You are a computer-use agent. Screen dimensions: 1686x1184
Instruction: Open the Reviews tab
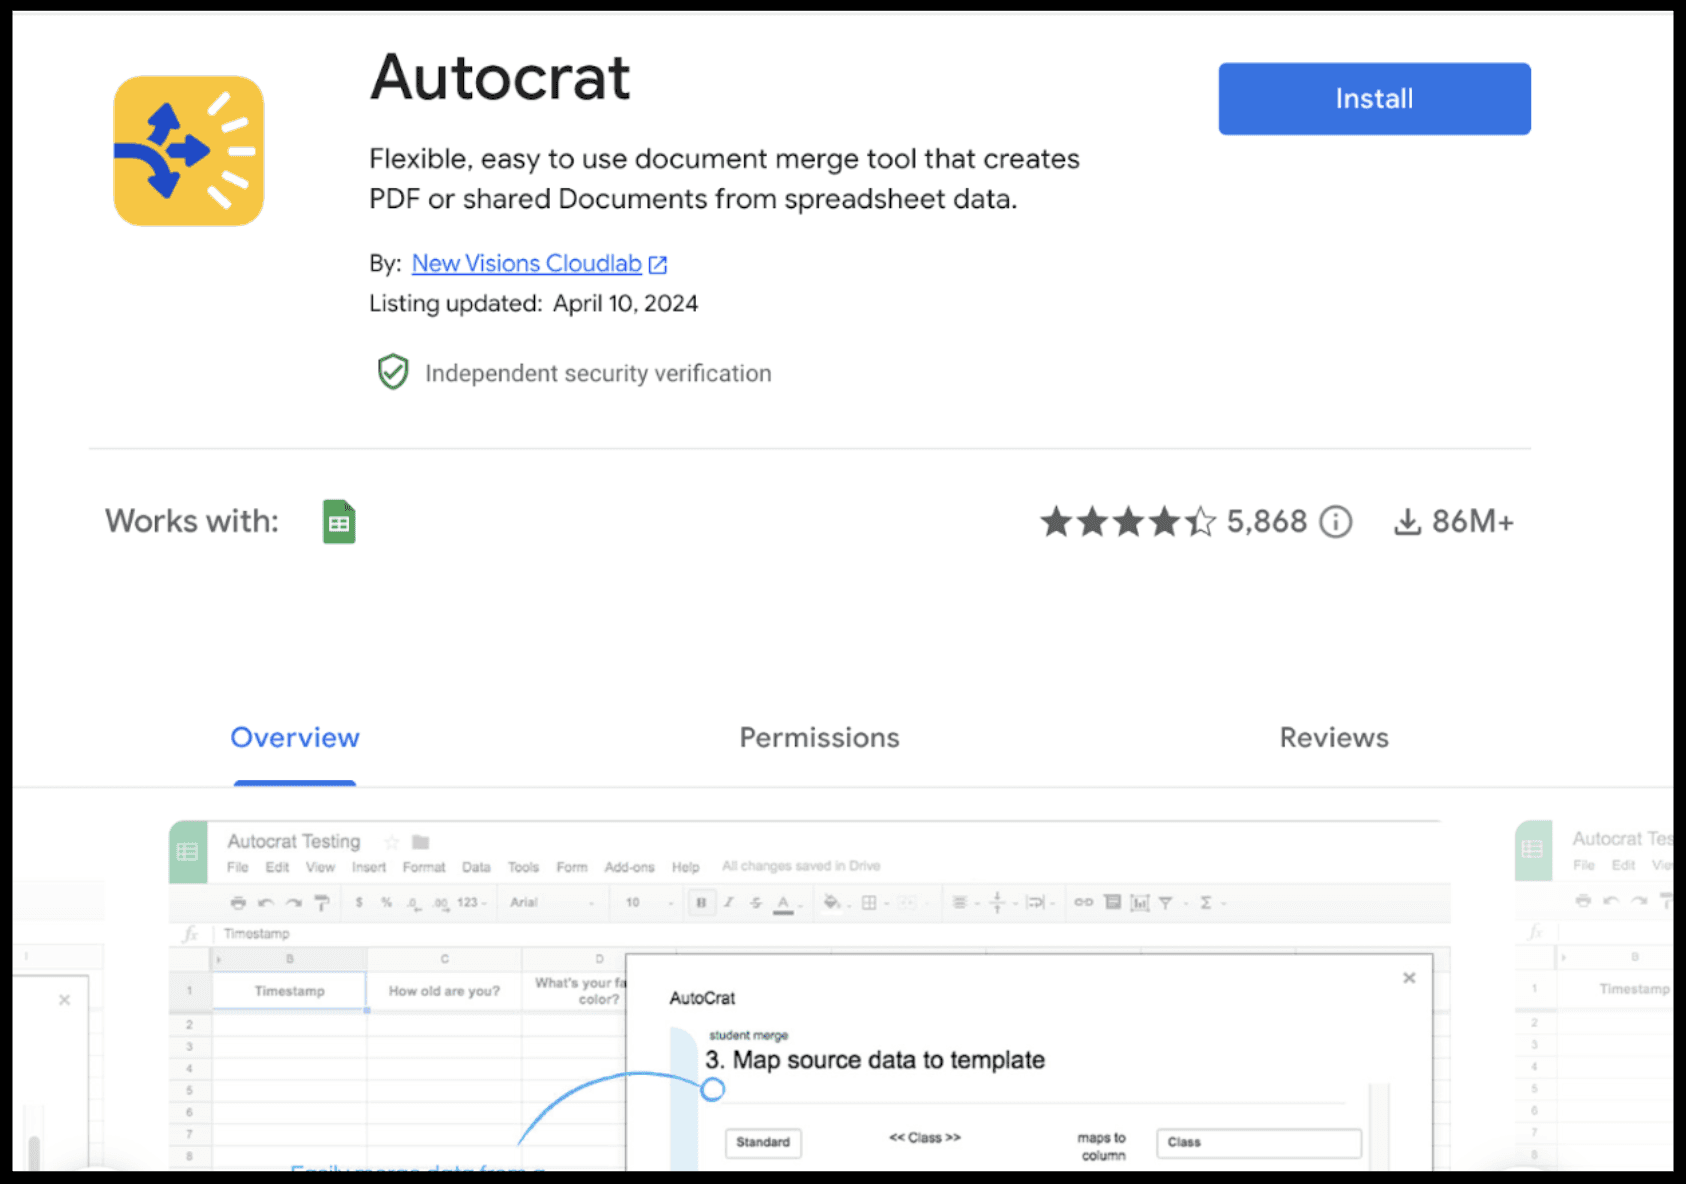1334,738
